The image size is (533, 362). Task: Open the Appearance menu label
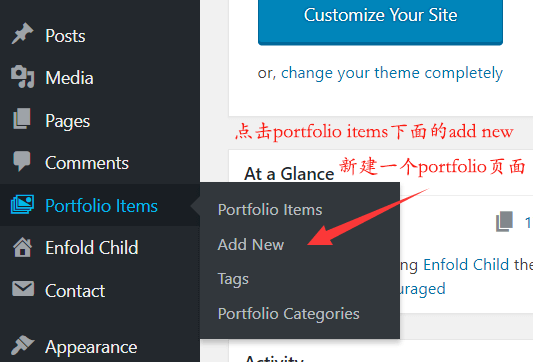[x=91, y=347]
